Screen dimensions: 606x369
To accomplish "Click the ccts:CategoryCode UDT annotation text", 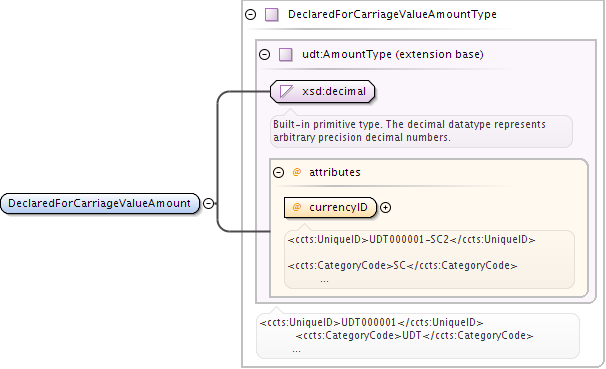I will click(x=414, y=335).
